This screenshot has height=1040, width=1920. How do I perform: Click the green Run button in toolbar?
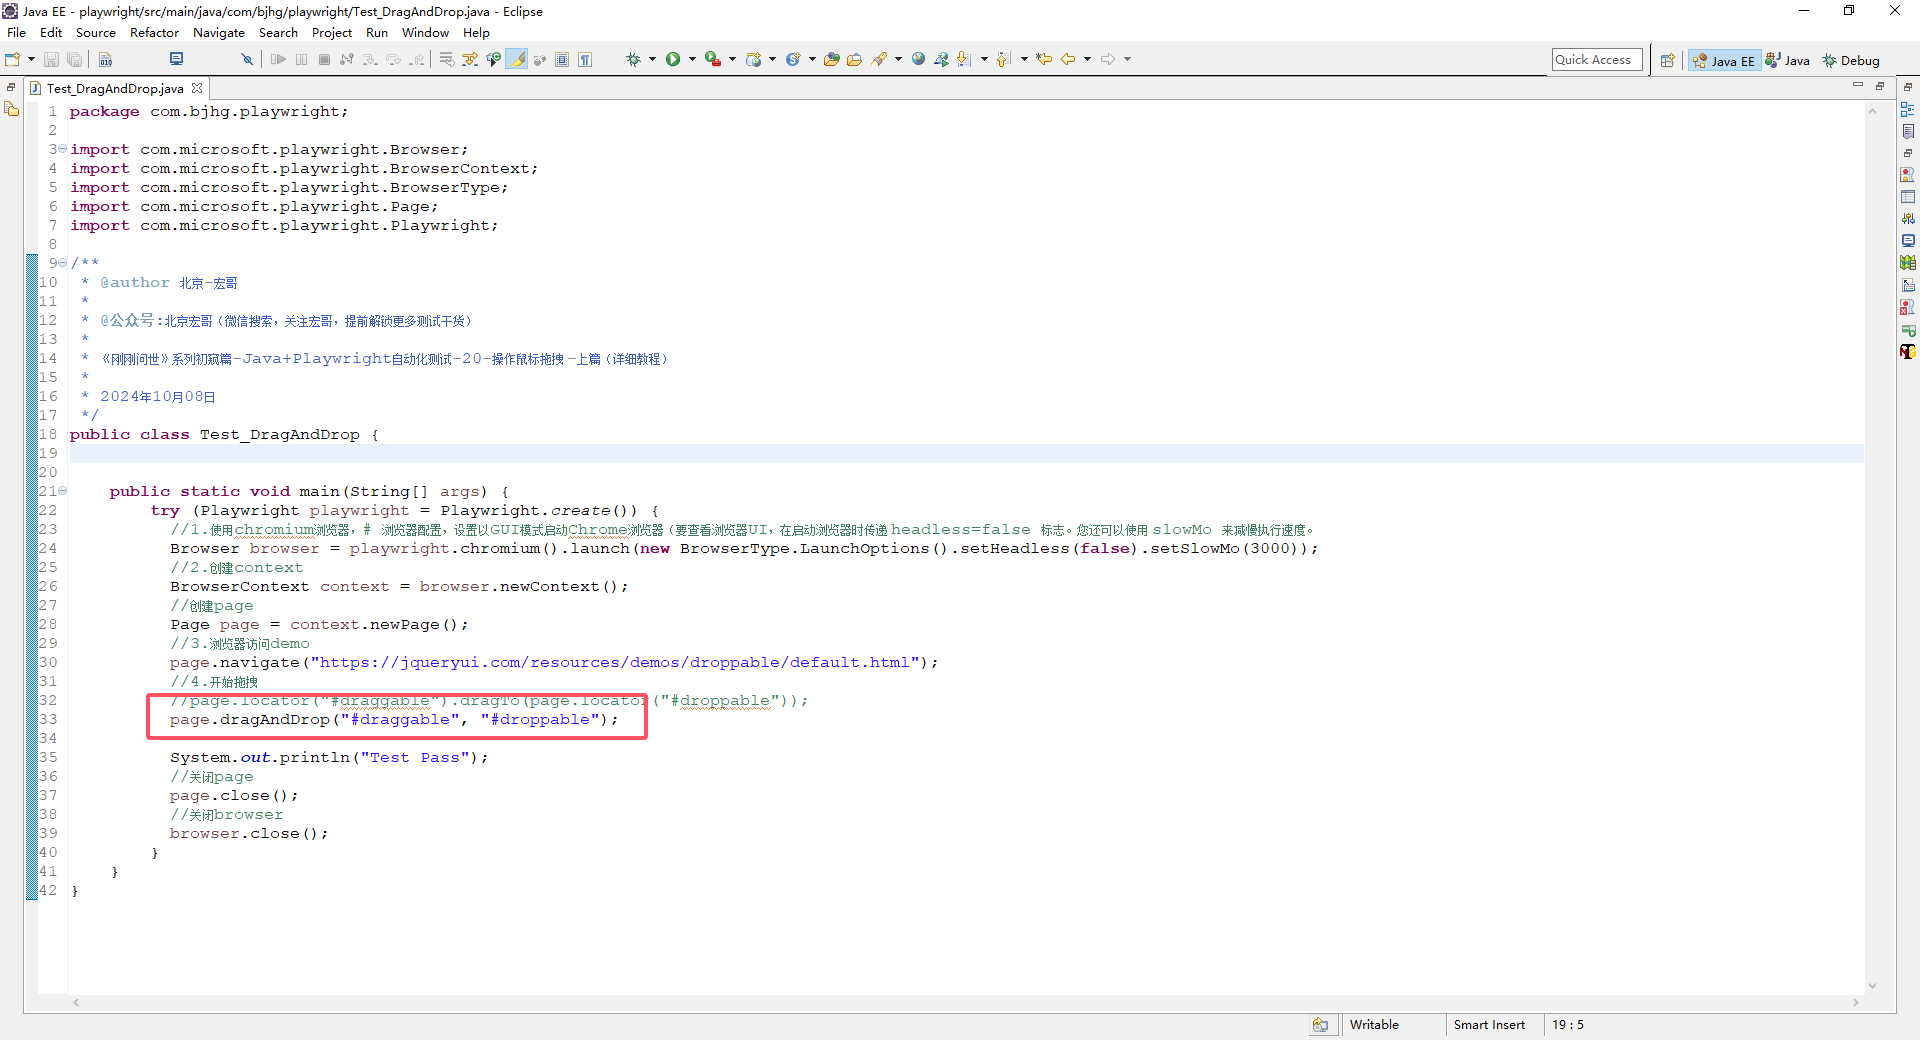pyautogui.click(x=673, y=60)
